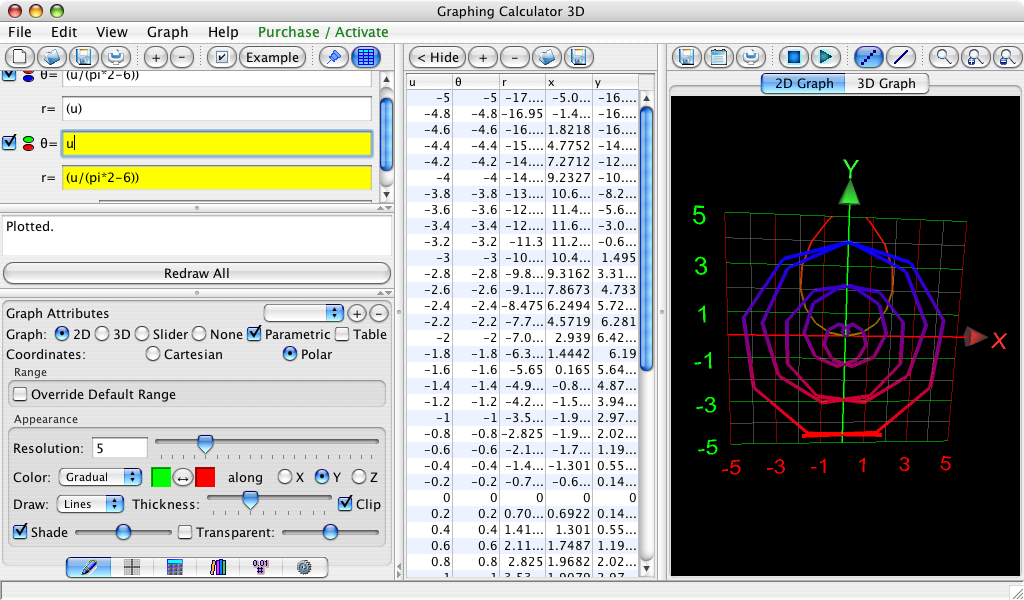
Task: Toggle the blue table grid icon
Action: 366,57
